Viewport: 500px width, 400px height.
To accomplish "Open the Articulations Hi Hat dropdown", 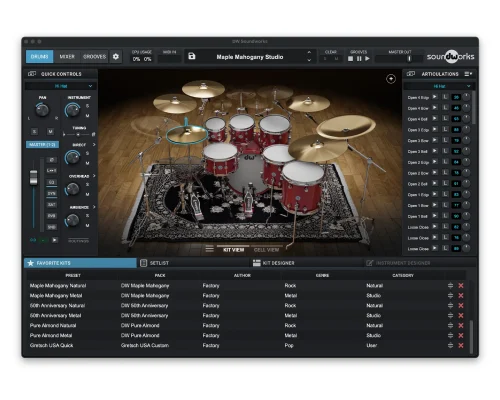I will 439,86.
